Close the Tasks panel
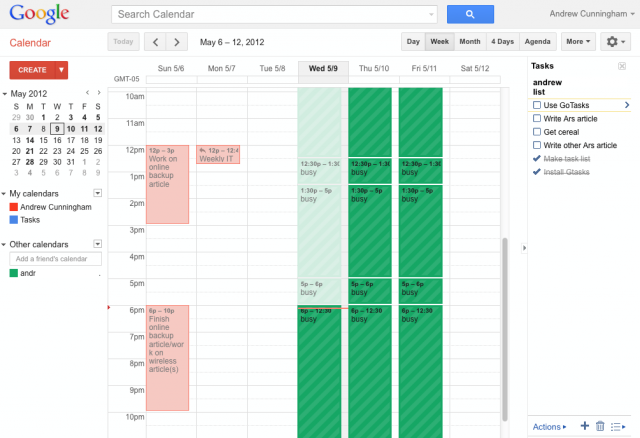The height and width of the screenshot is (438, 640). [622, 66]
